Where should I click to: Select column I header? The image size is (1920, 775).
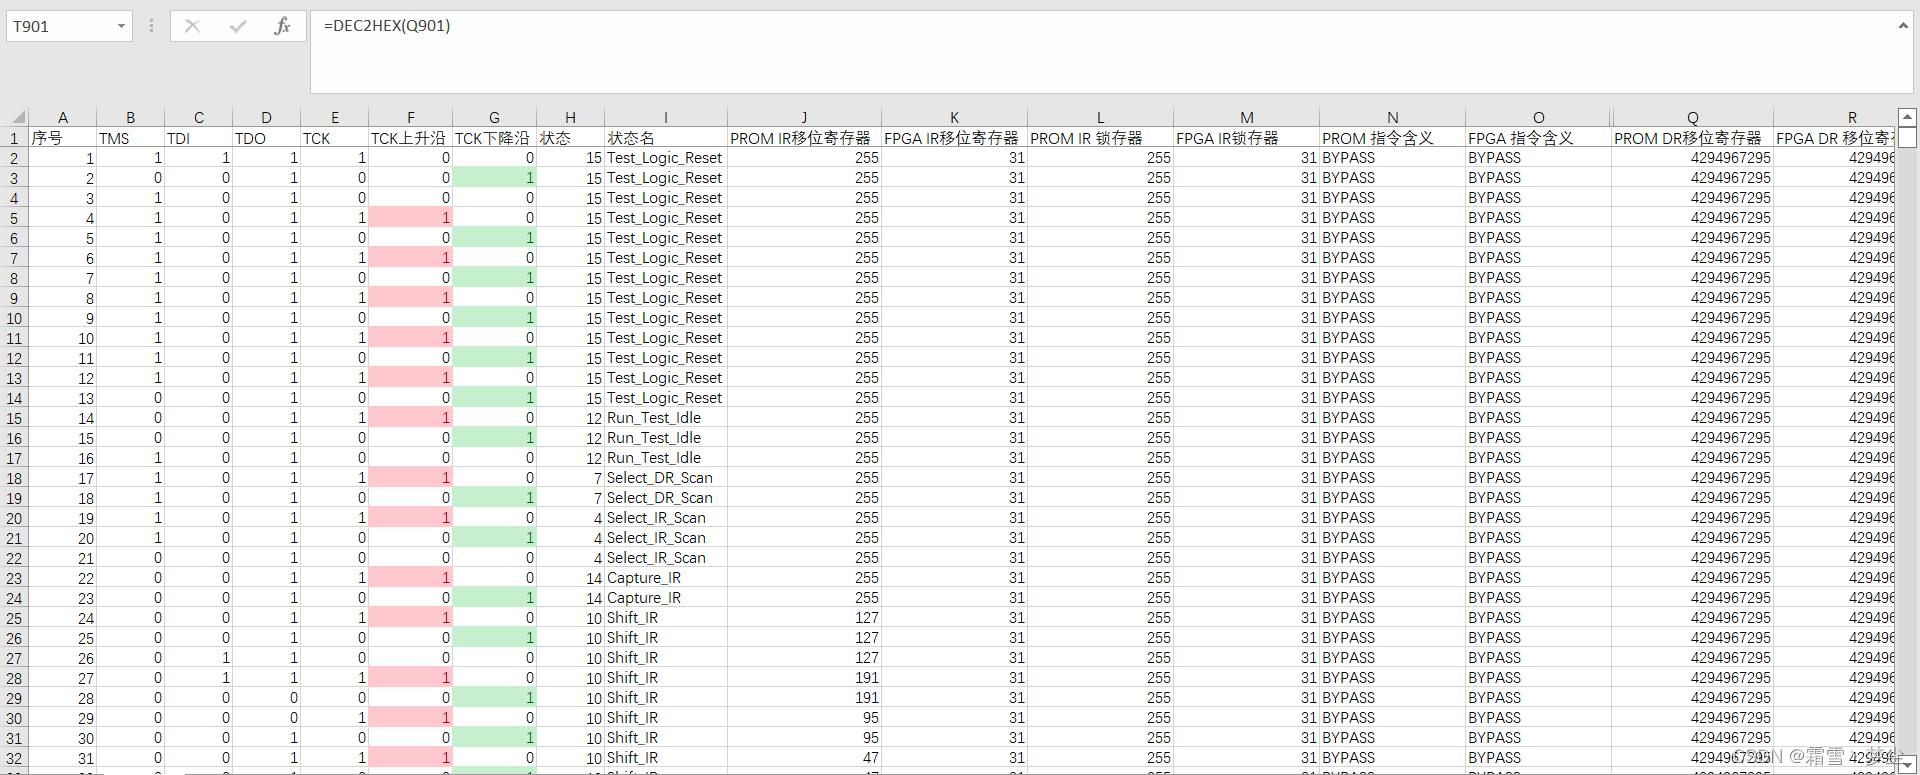[665, 117]
